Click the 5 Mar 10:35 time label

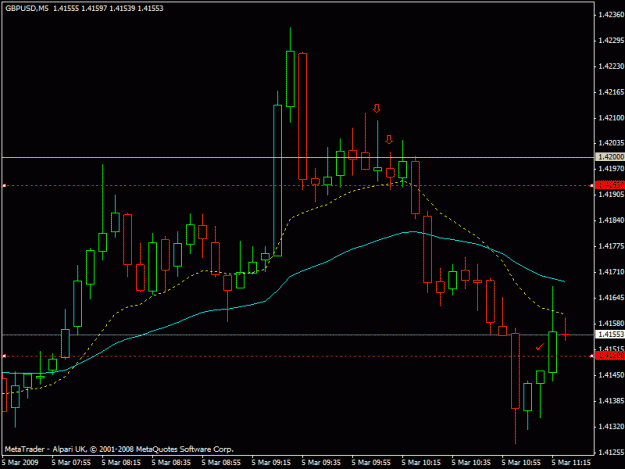click(471, 463)
